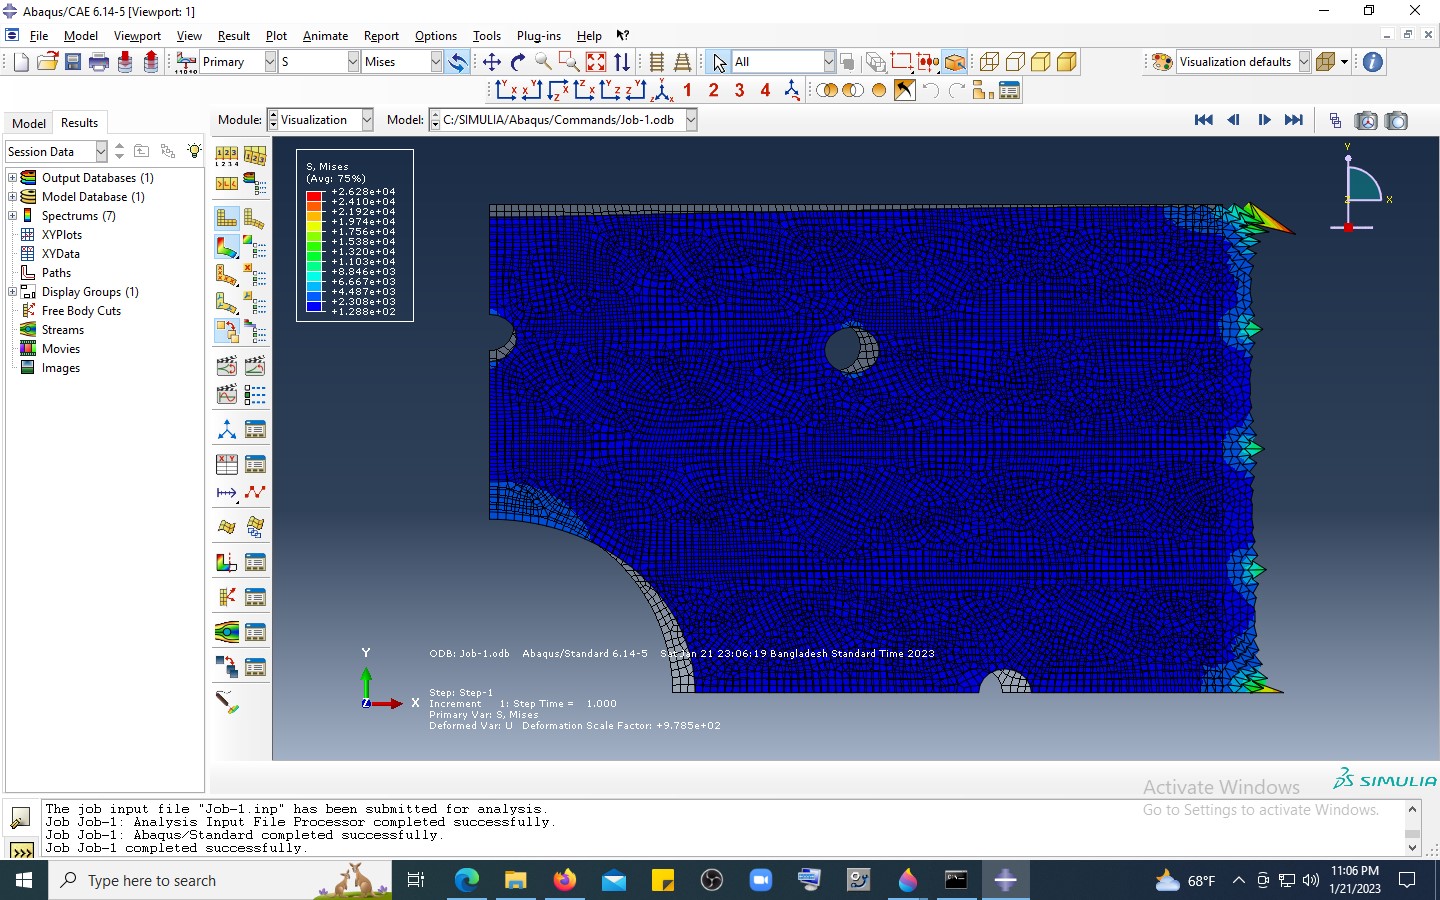Toggle the mouse select arrow tool
Image resolution: width=1440 pixels, height=900 pixels.
click(718, 62)
